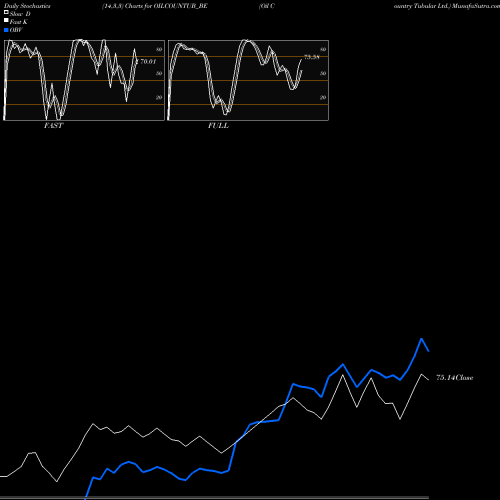Click the blue OBV legend swatch
Image resolution: width=500 pixels, height=500 pixels.
tap(6, 30)
